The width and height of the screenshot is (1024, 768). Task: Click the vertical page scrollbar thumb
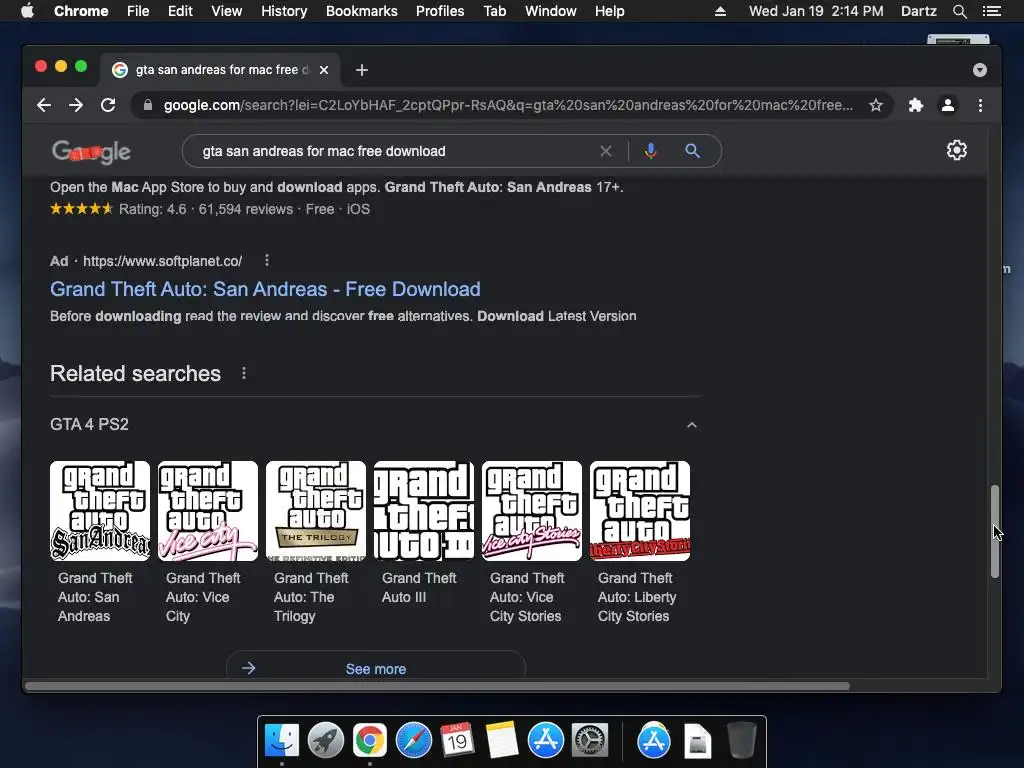point(995,531)
